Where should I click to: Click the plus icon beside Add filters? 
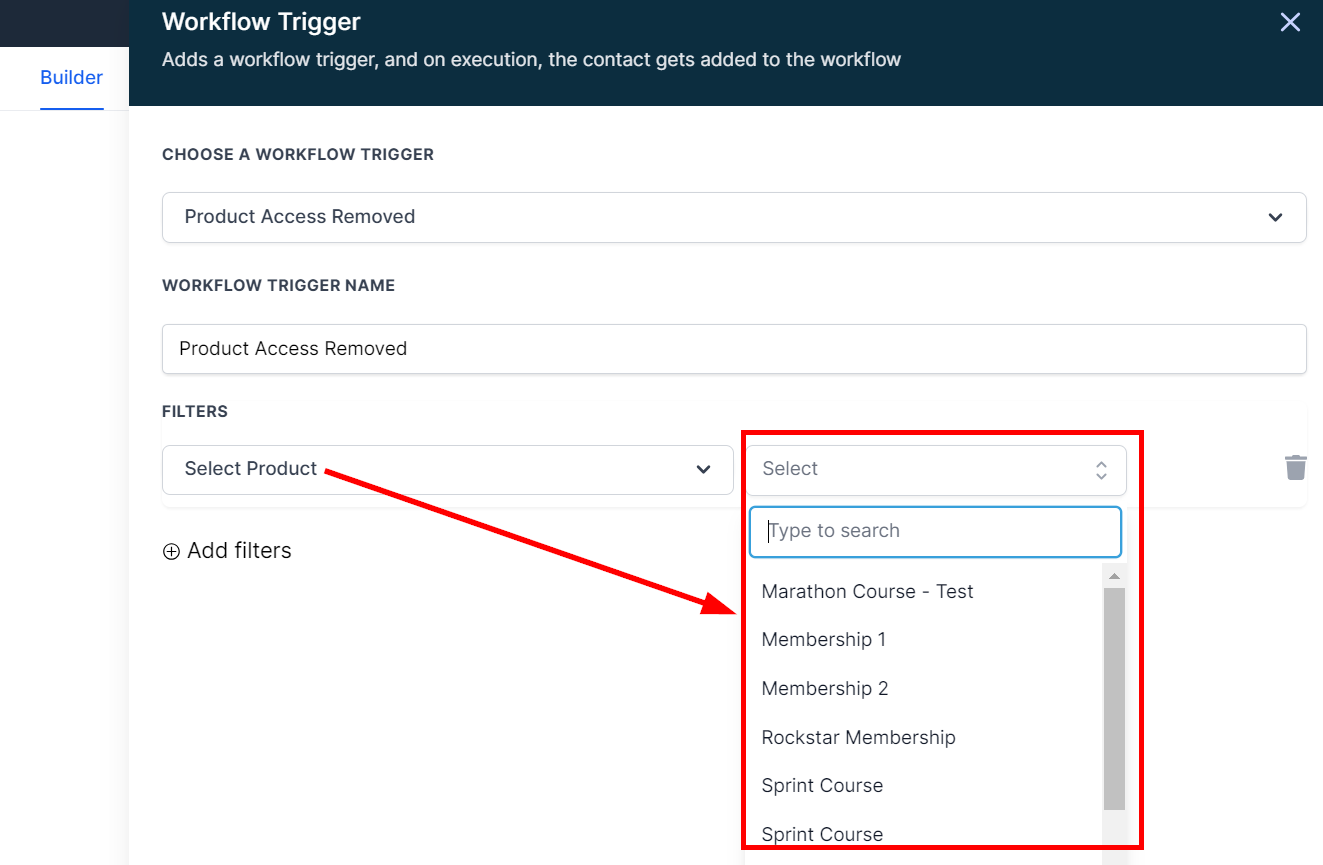pyautogui.click(x=171, y=551)
